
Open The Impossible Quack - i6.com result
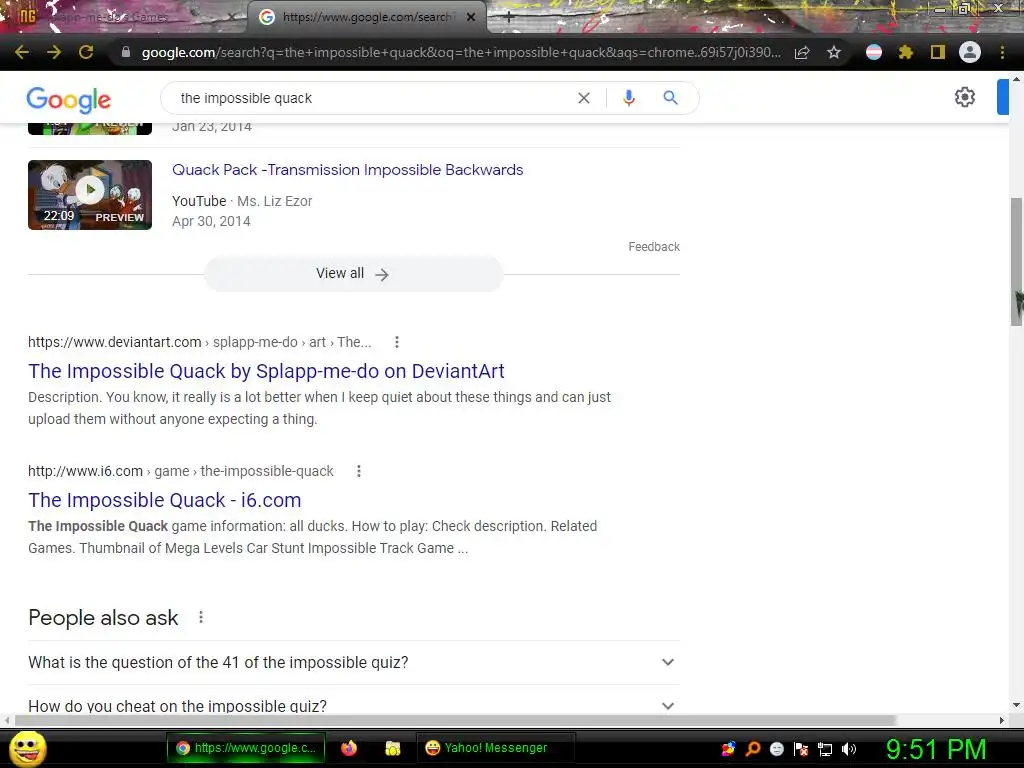165,500
